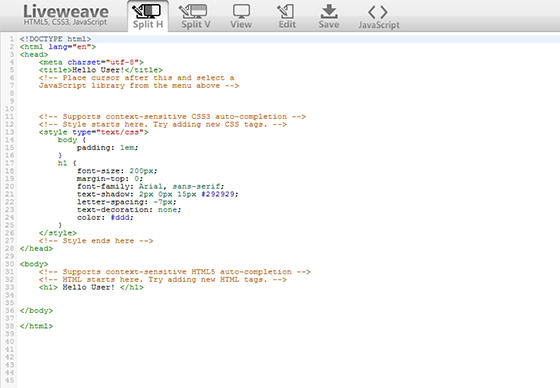Viewport: 560px width, 388px height.
Task: Click the <title>Hello User!</title> line
Action: (101, 70)
